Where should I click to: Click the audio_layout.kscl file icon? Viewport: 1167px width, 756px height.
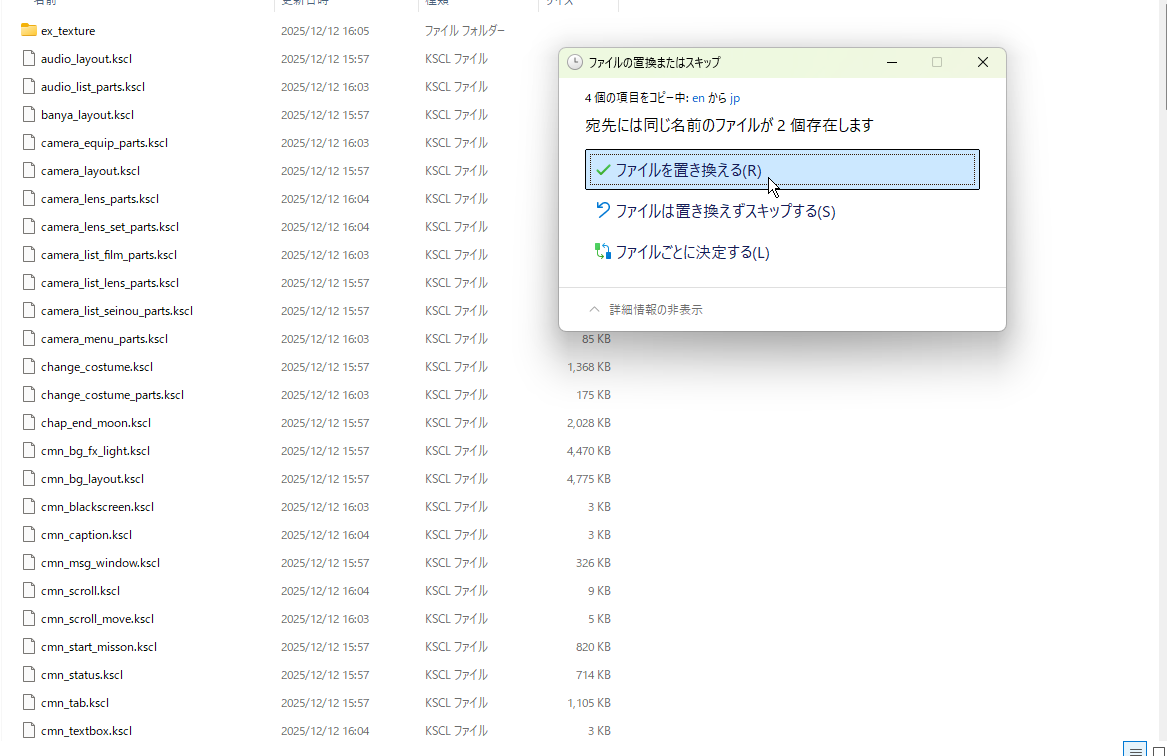pyautogui.click(x=29, y=59)
